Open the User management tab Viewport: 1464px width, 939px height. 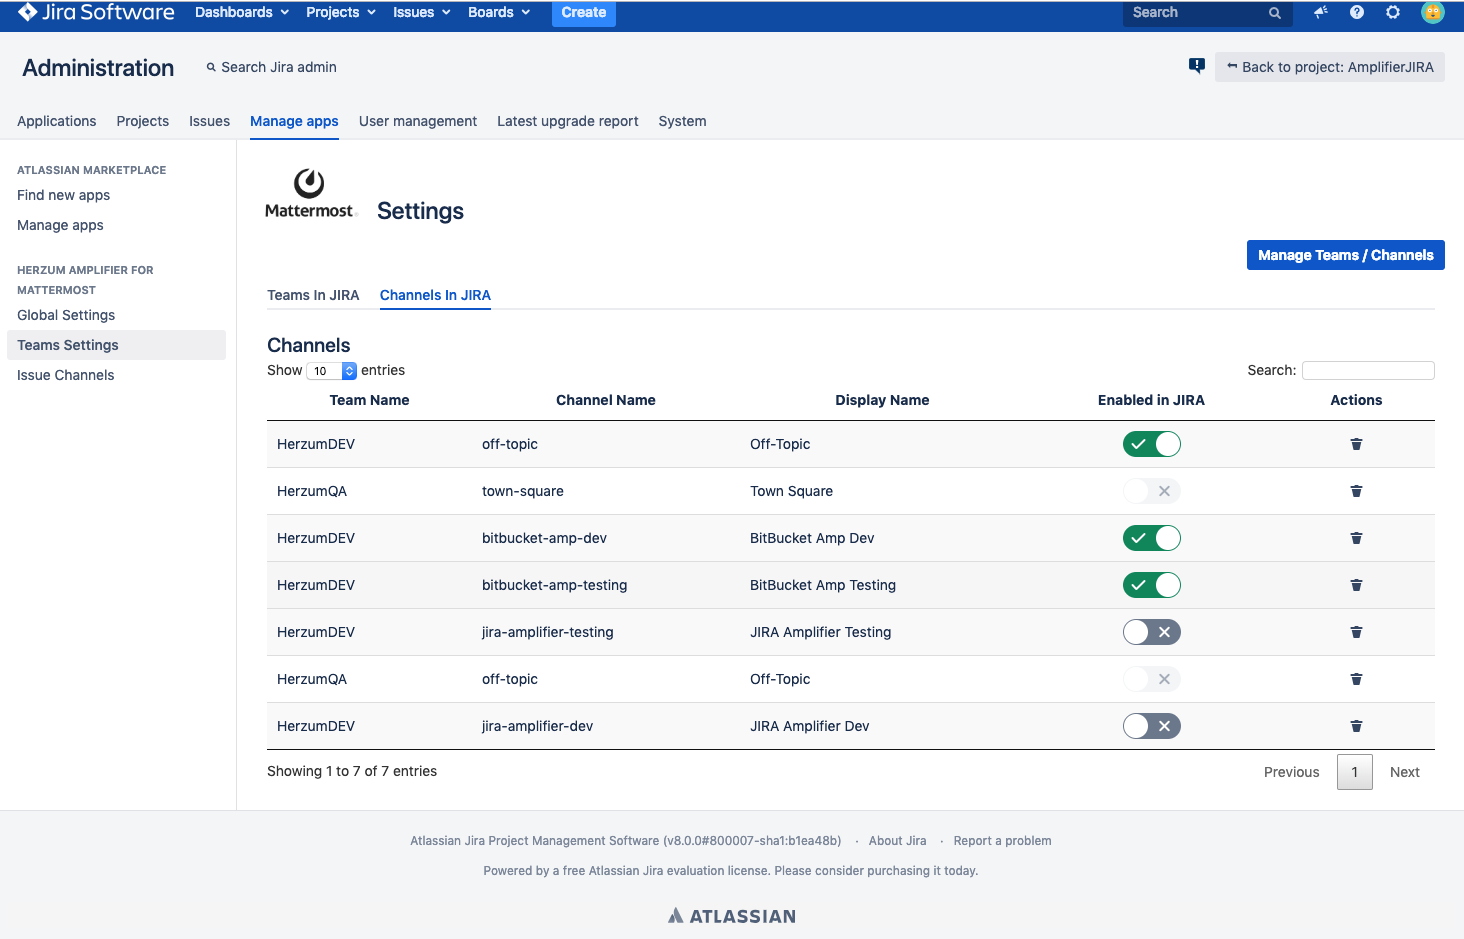coord(417,121)
